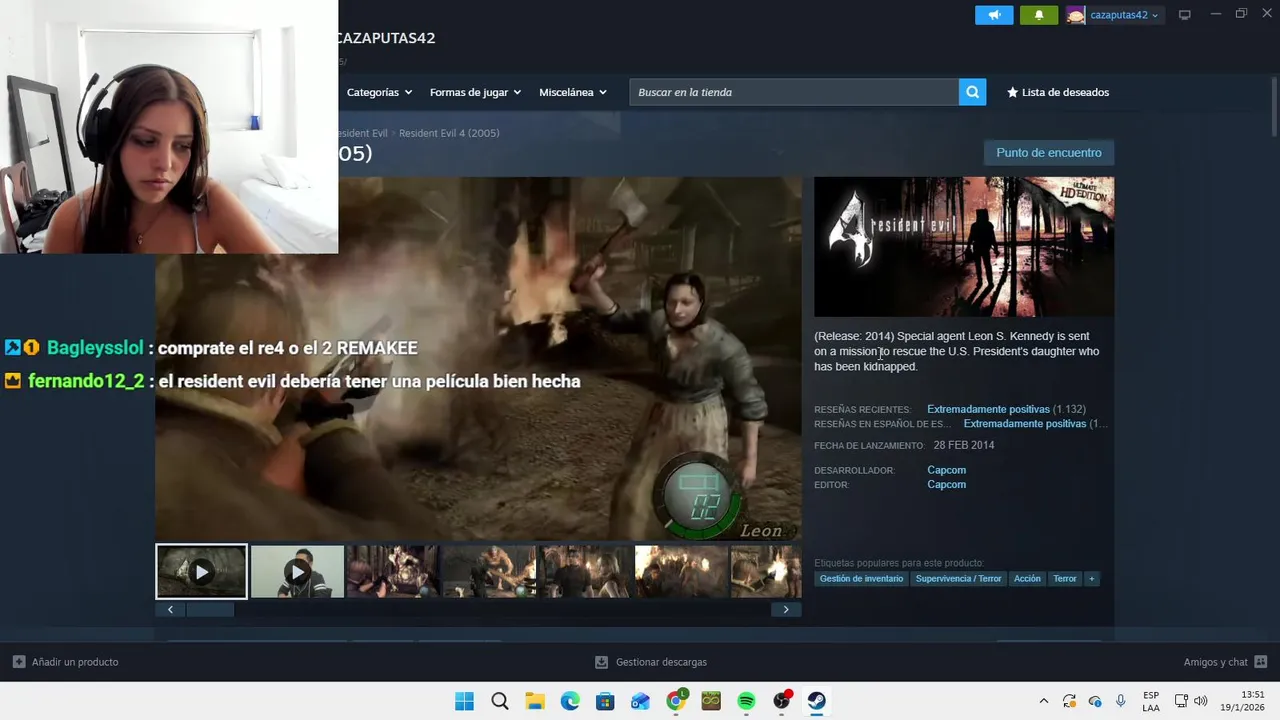
Task: Click the 28 FEB 2014 release date
Action: pos(964,446)
